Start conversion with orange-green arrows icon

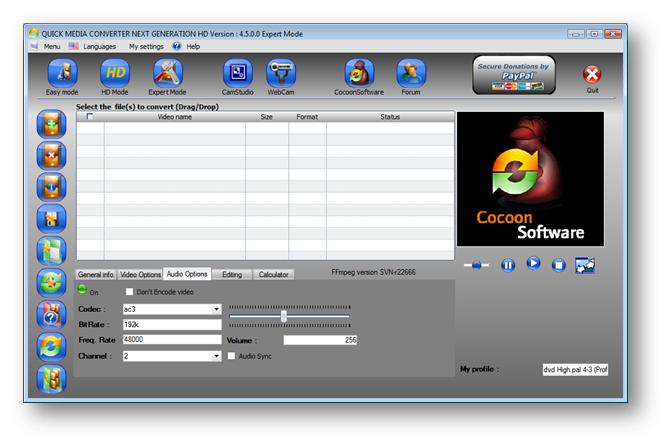51,347
